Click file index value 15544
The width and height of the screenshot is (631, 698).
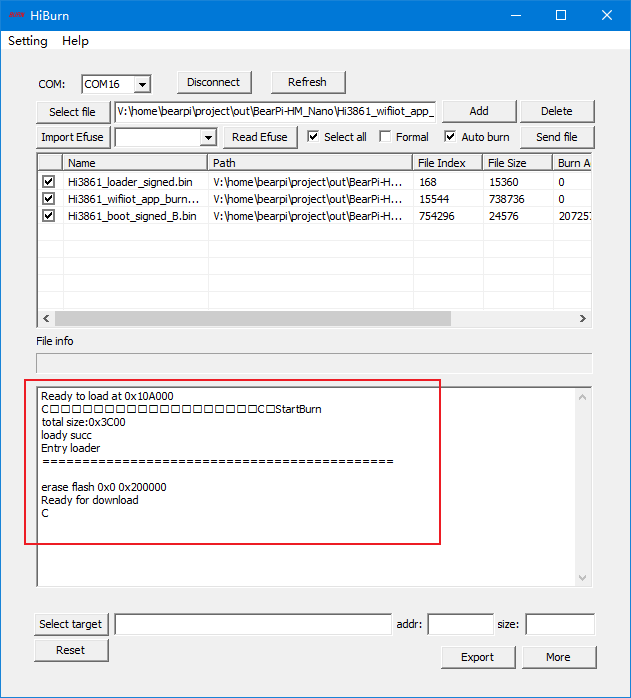pos(434,199)
